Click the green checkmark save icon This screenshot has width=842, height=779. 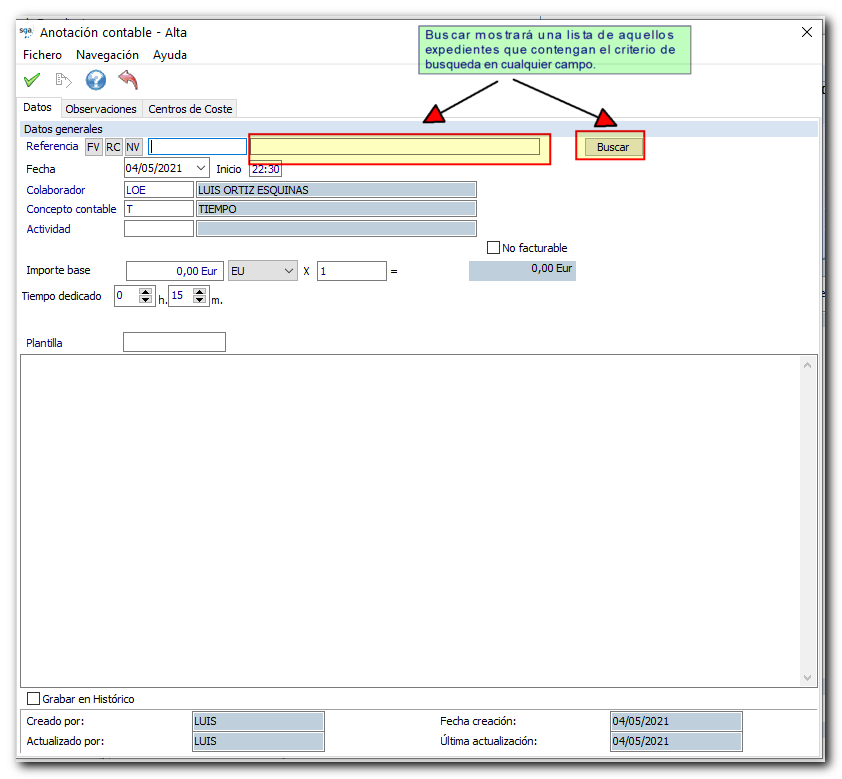coord(32,80)
